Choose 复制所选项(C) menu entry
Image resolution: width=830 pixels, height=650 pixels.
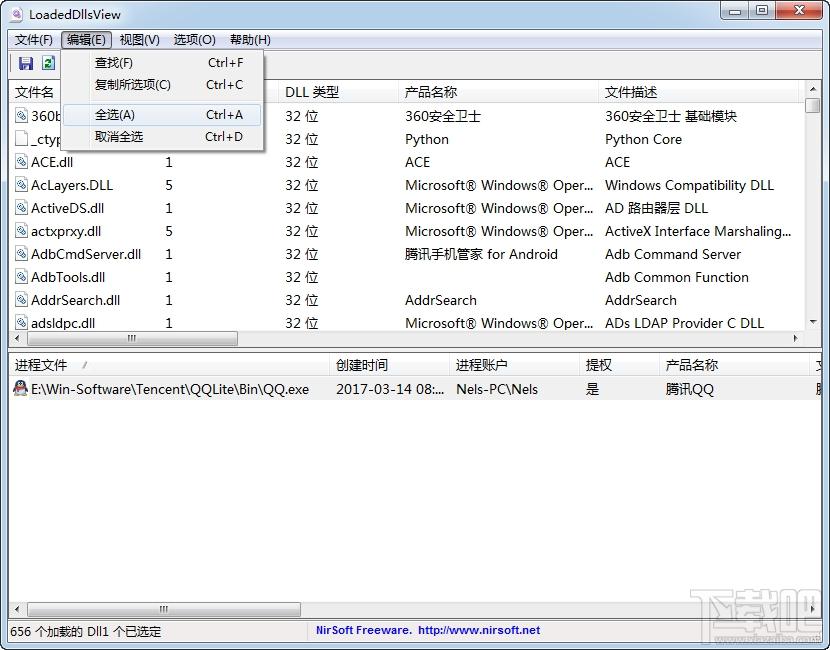pyautogui.click(x=162, y=85)
